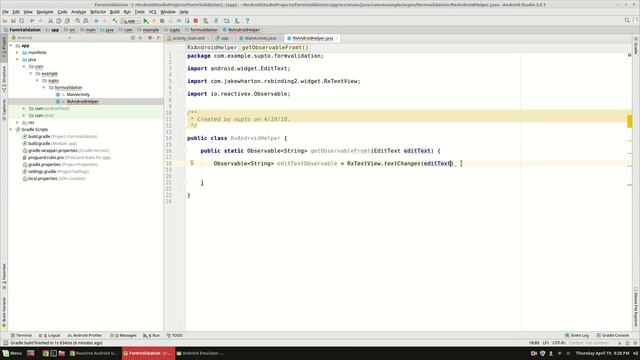The image size is (640, 360).
Task: Open the TODO tool window
Action: click(x=175, y=335)
